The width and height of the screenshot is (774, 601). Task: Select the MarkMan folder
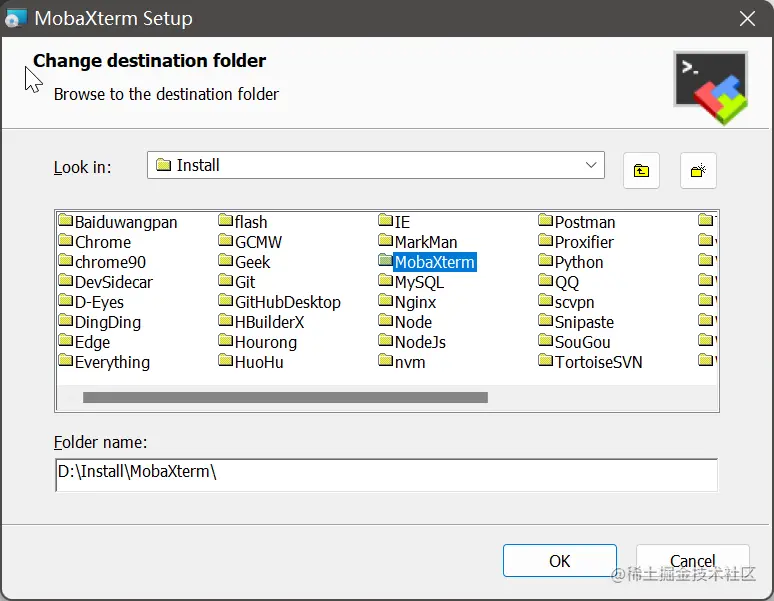[418, 242]
